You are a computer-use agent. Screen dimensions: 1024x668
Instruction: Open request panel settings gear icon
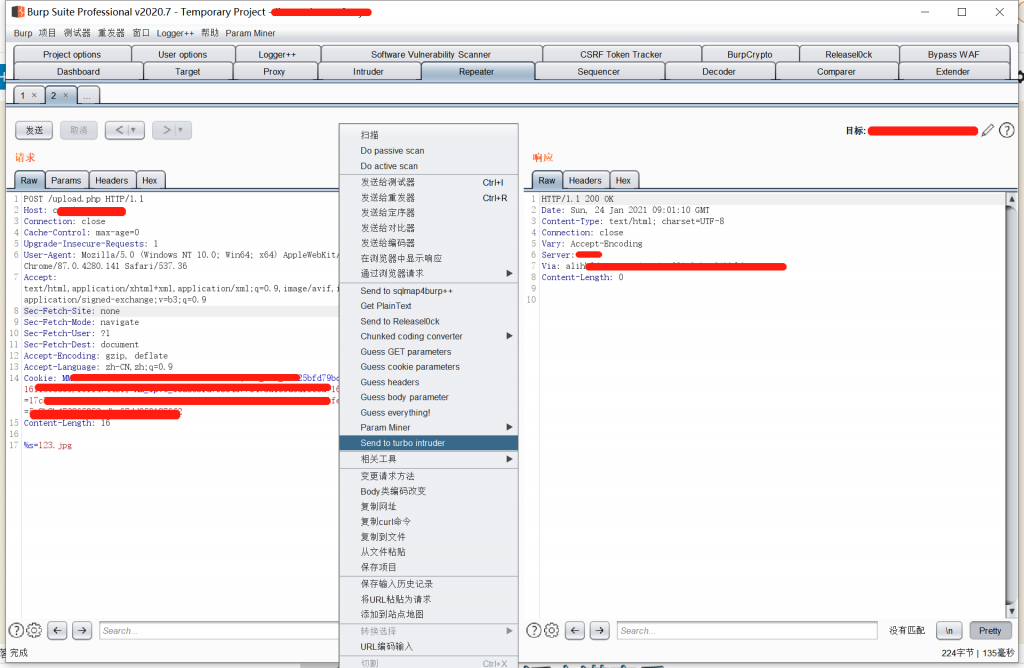point(34,630)
